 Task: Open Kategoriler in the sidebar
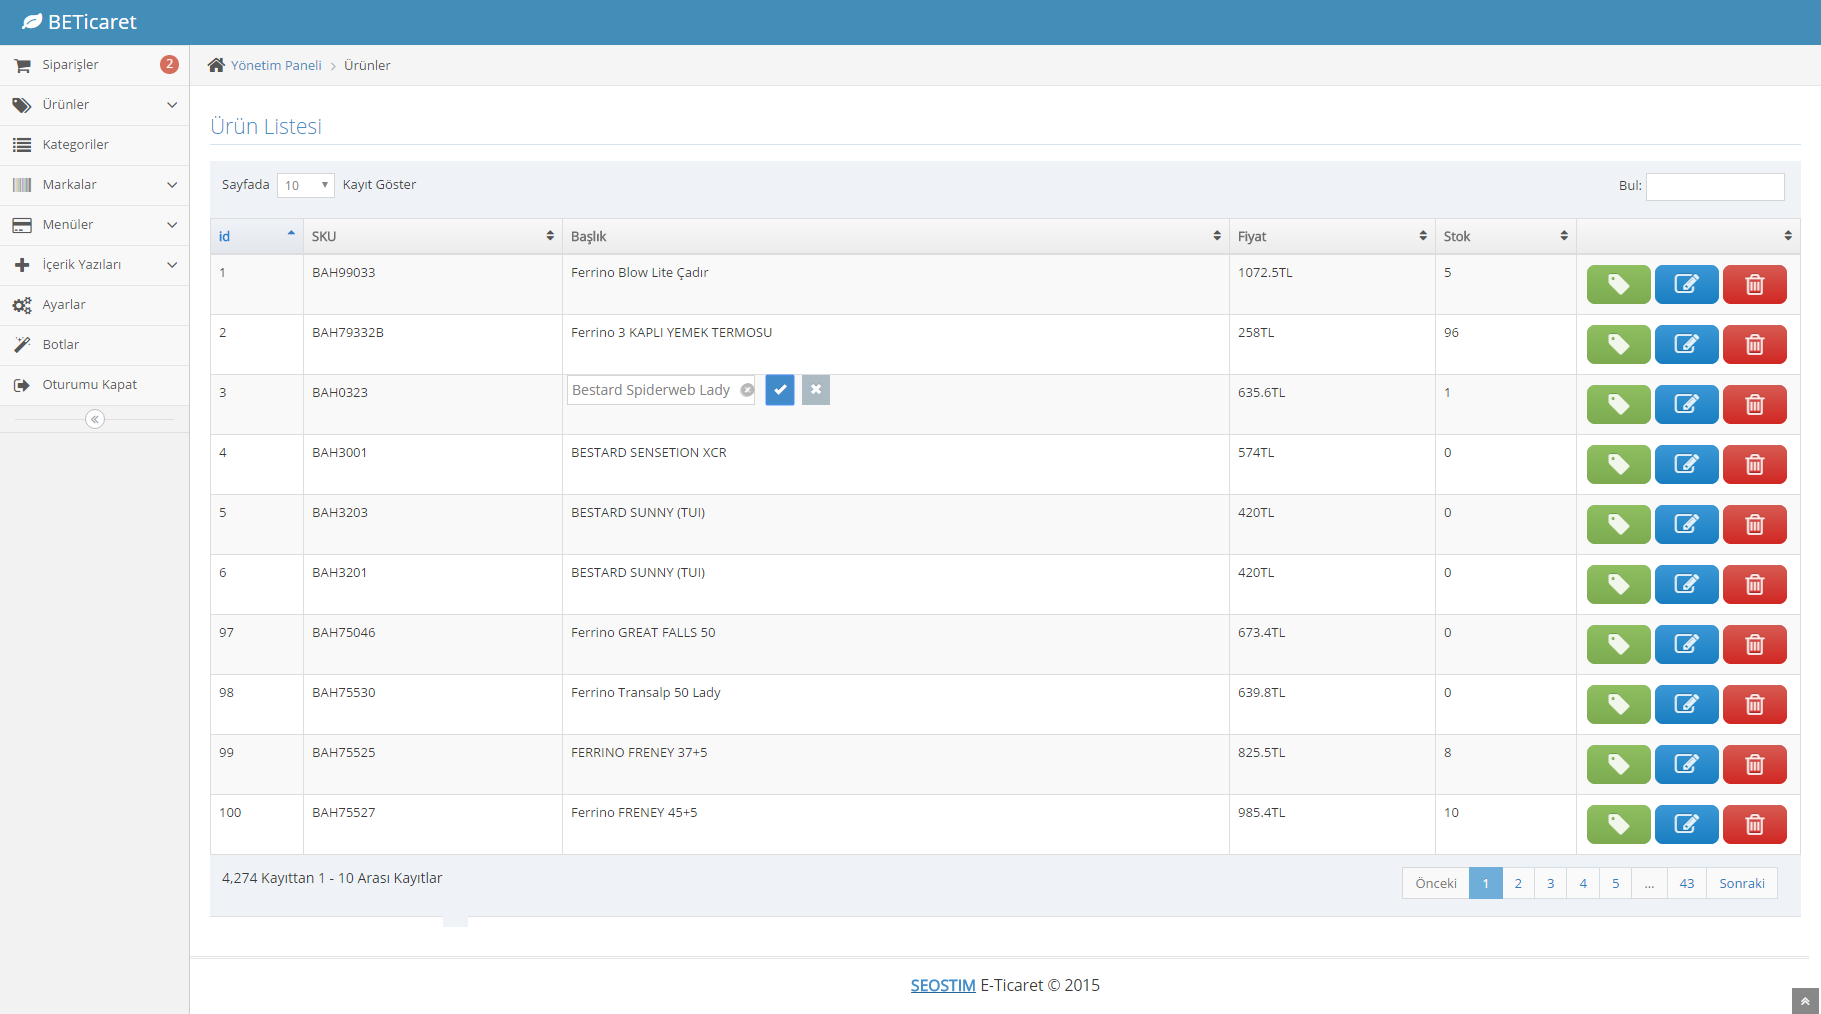tap(94, 145)
